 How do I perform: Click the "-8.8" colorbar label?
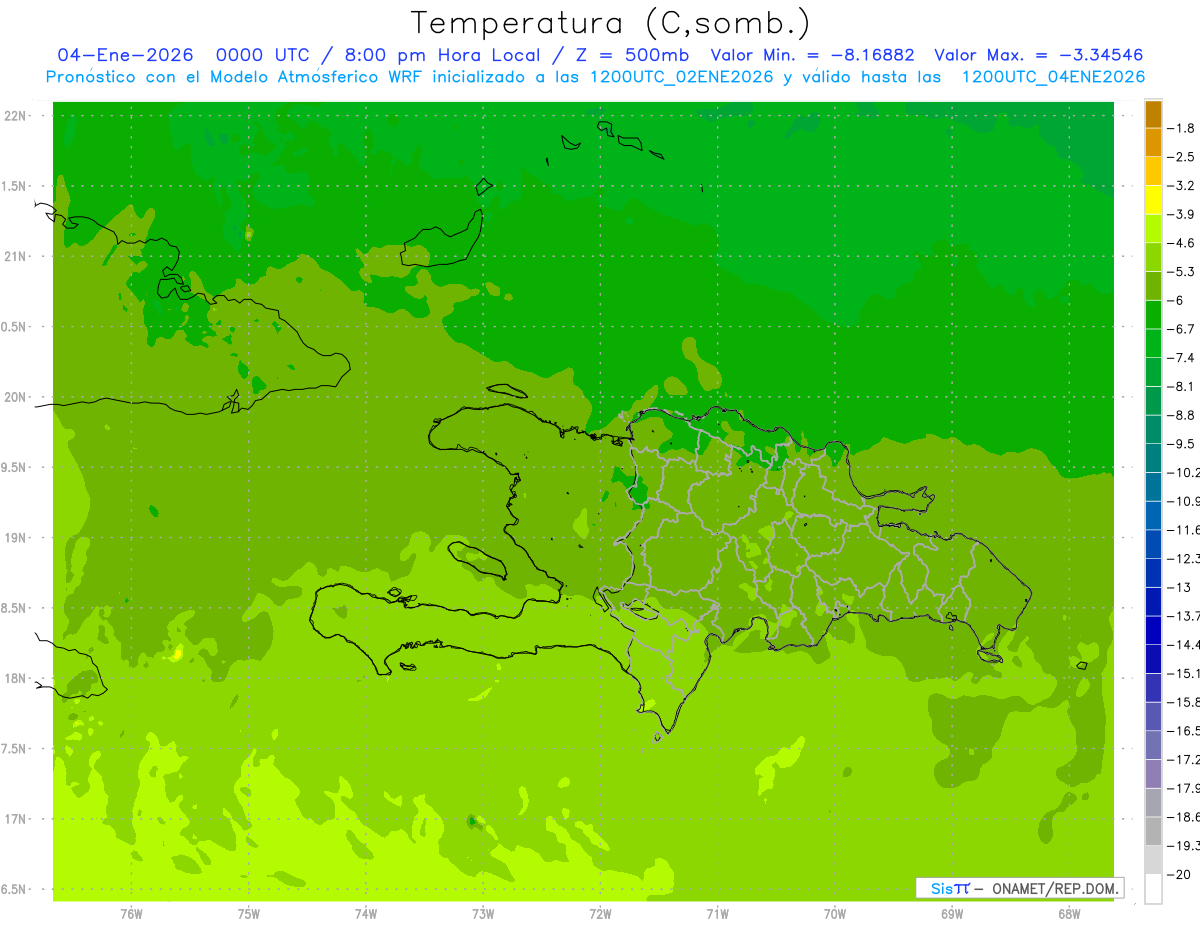1182,415
